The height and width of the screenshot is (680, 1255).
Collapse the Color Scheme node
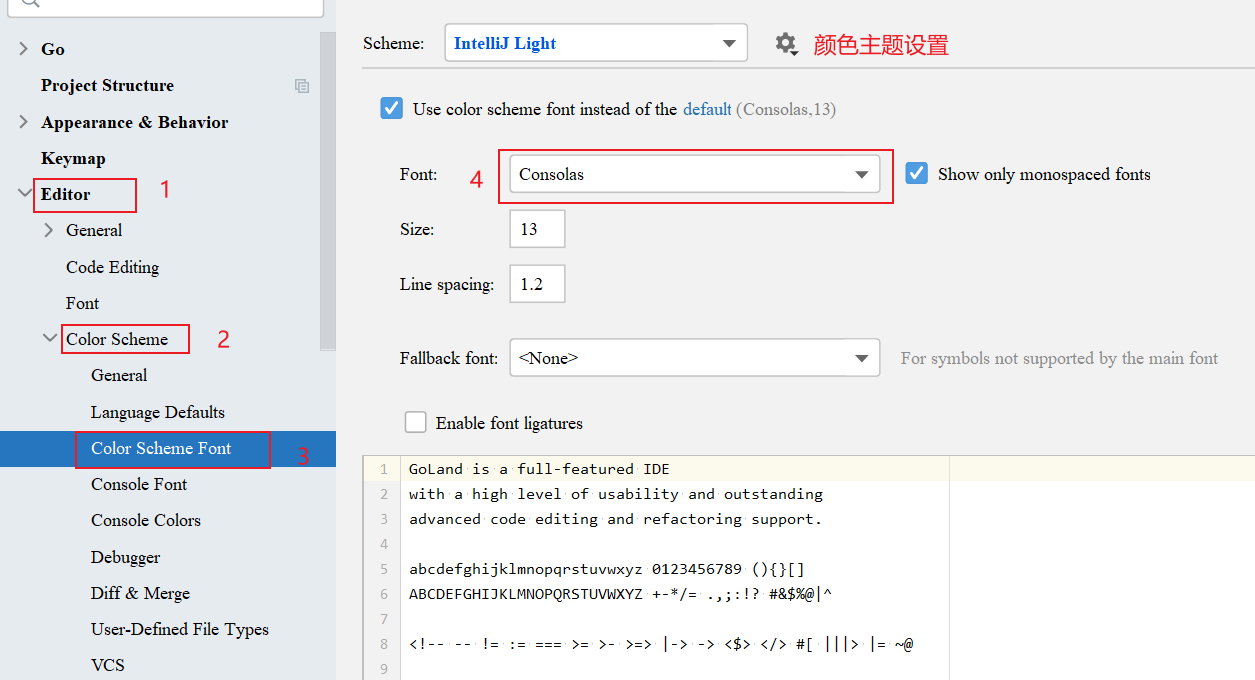[49, 339]
